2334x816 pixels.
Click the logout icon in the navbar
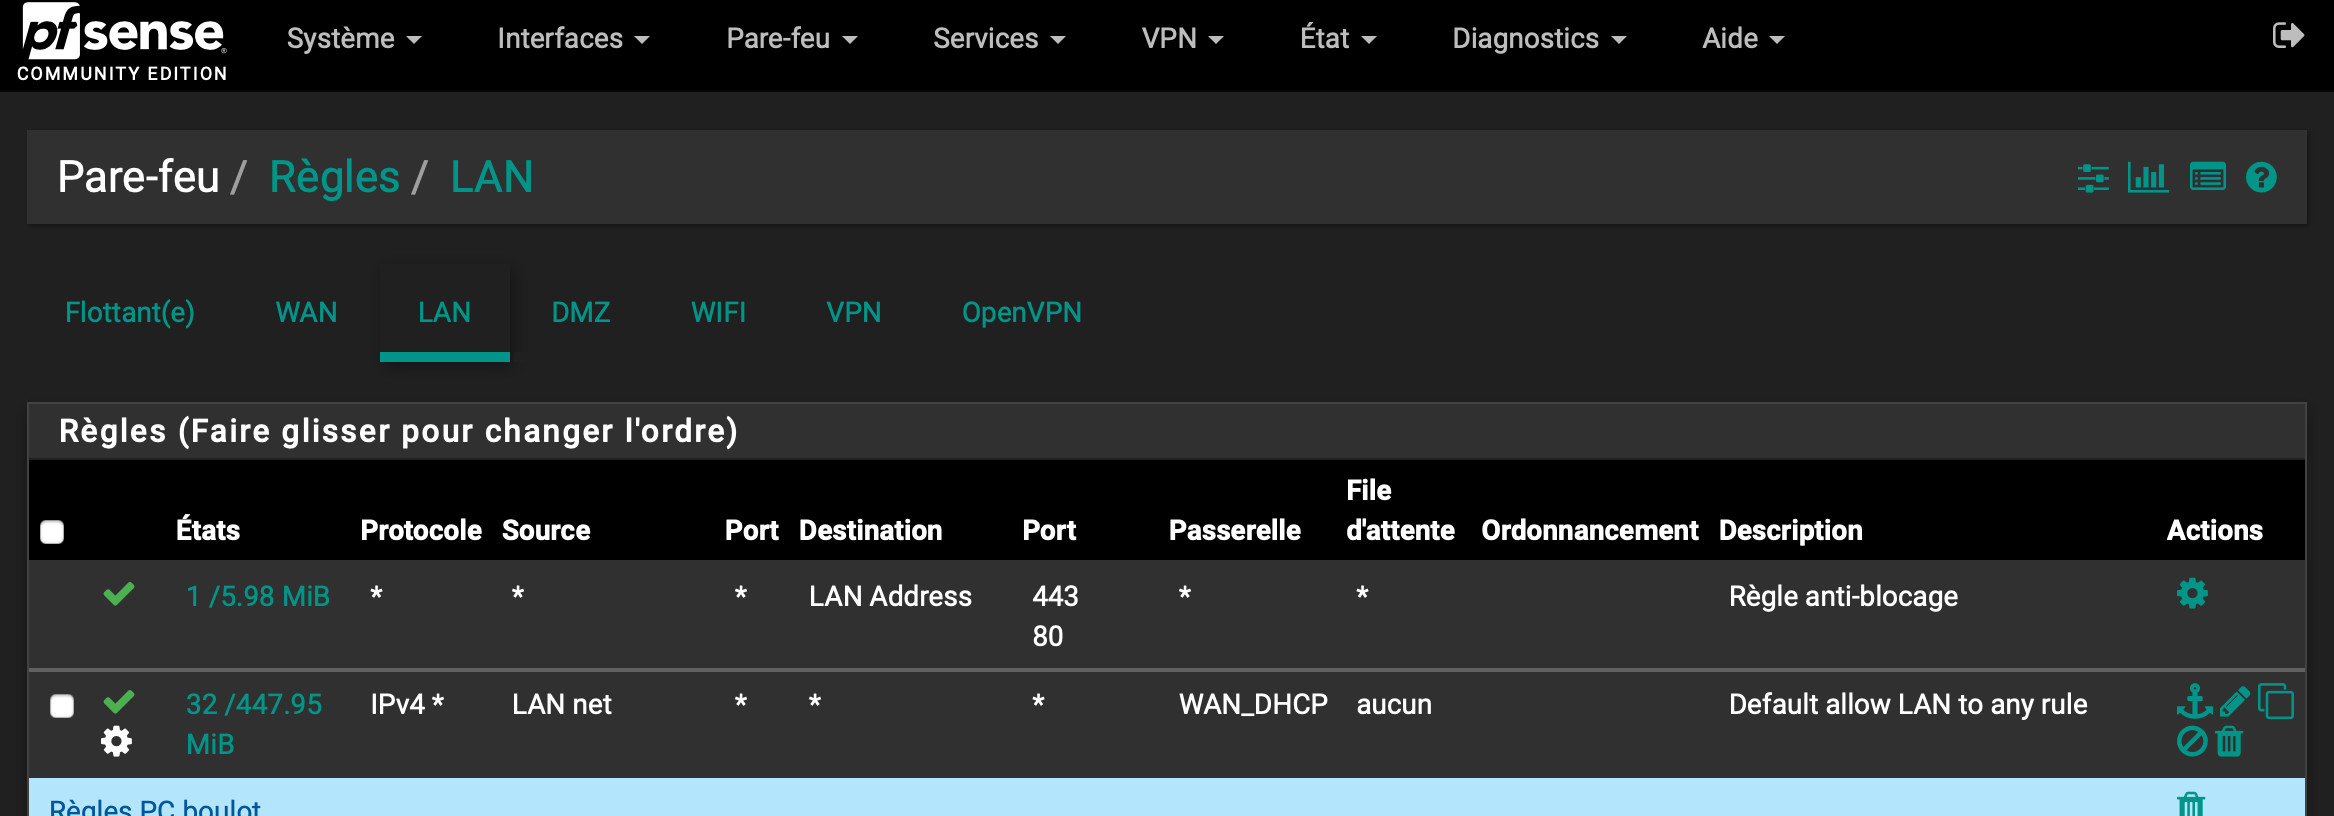(2287, 37)
